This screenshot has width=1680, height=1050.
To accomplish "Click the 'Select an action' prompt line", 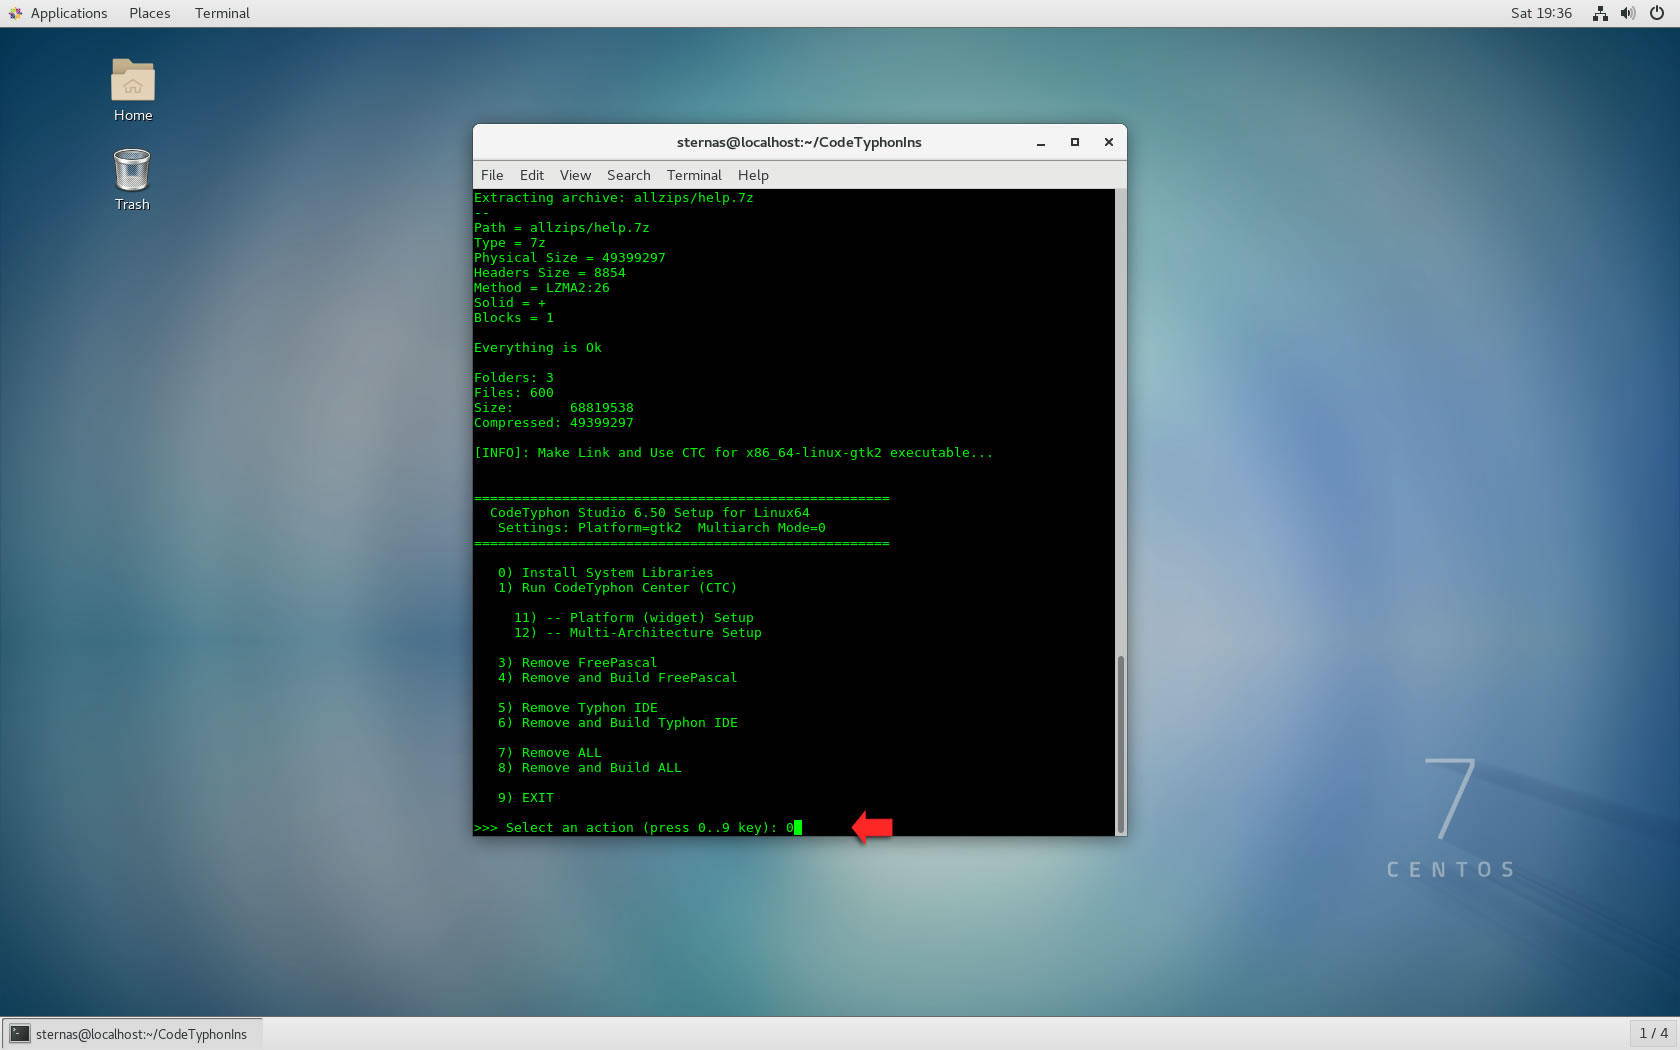I will [x=638, y=828].
